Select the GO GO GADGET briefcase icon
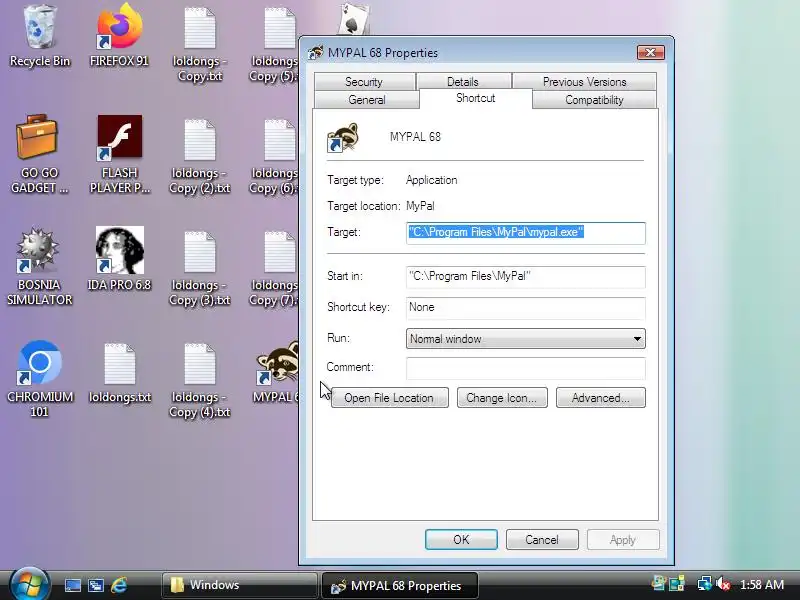The height and width of the screenshot is (600, 800). [39, 153]
